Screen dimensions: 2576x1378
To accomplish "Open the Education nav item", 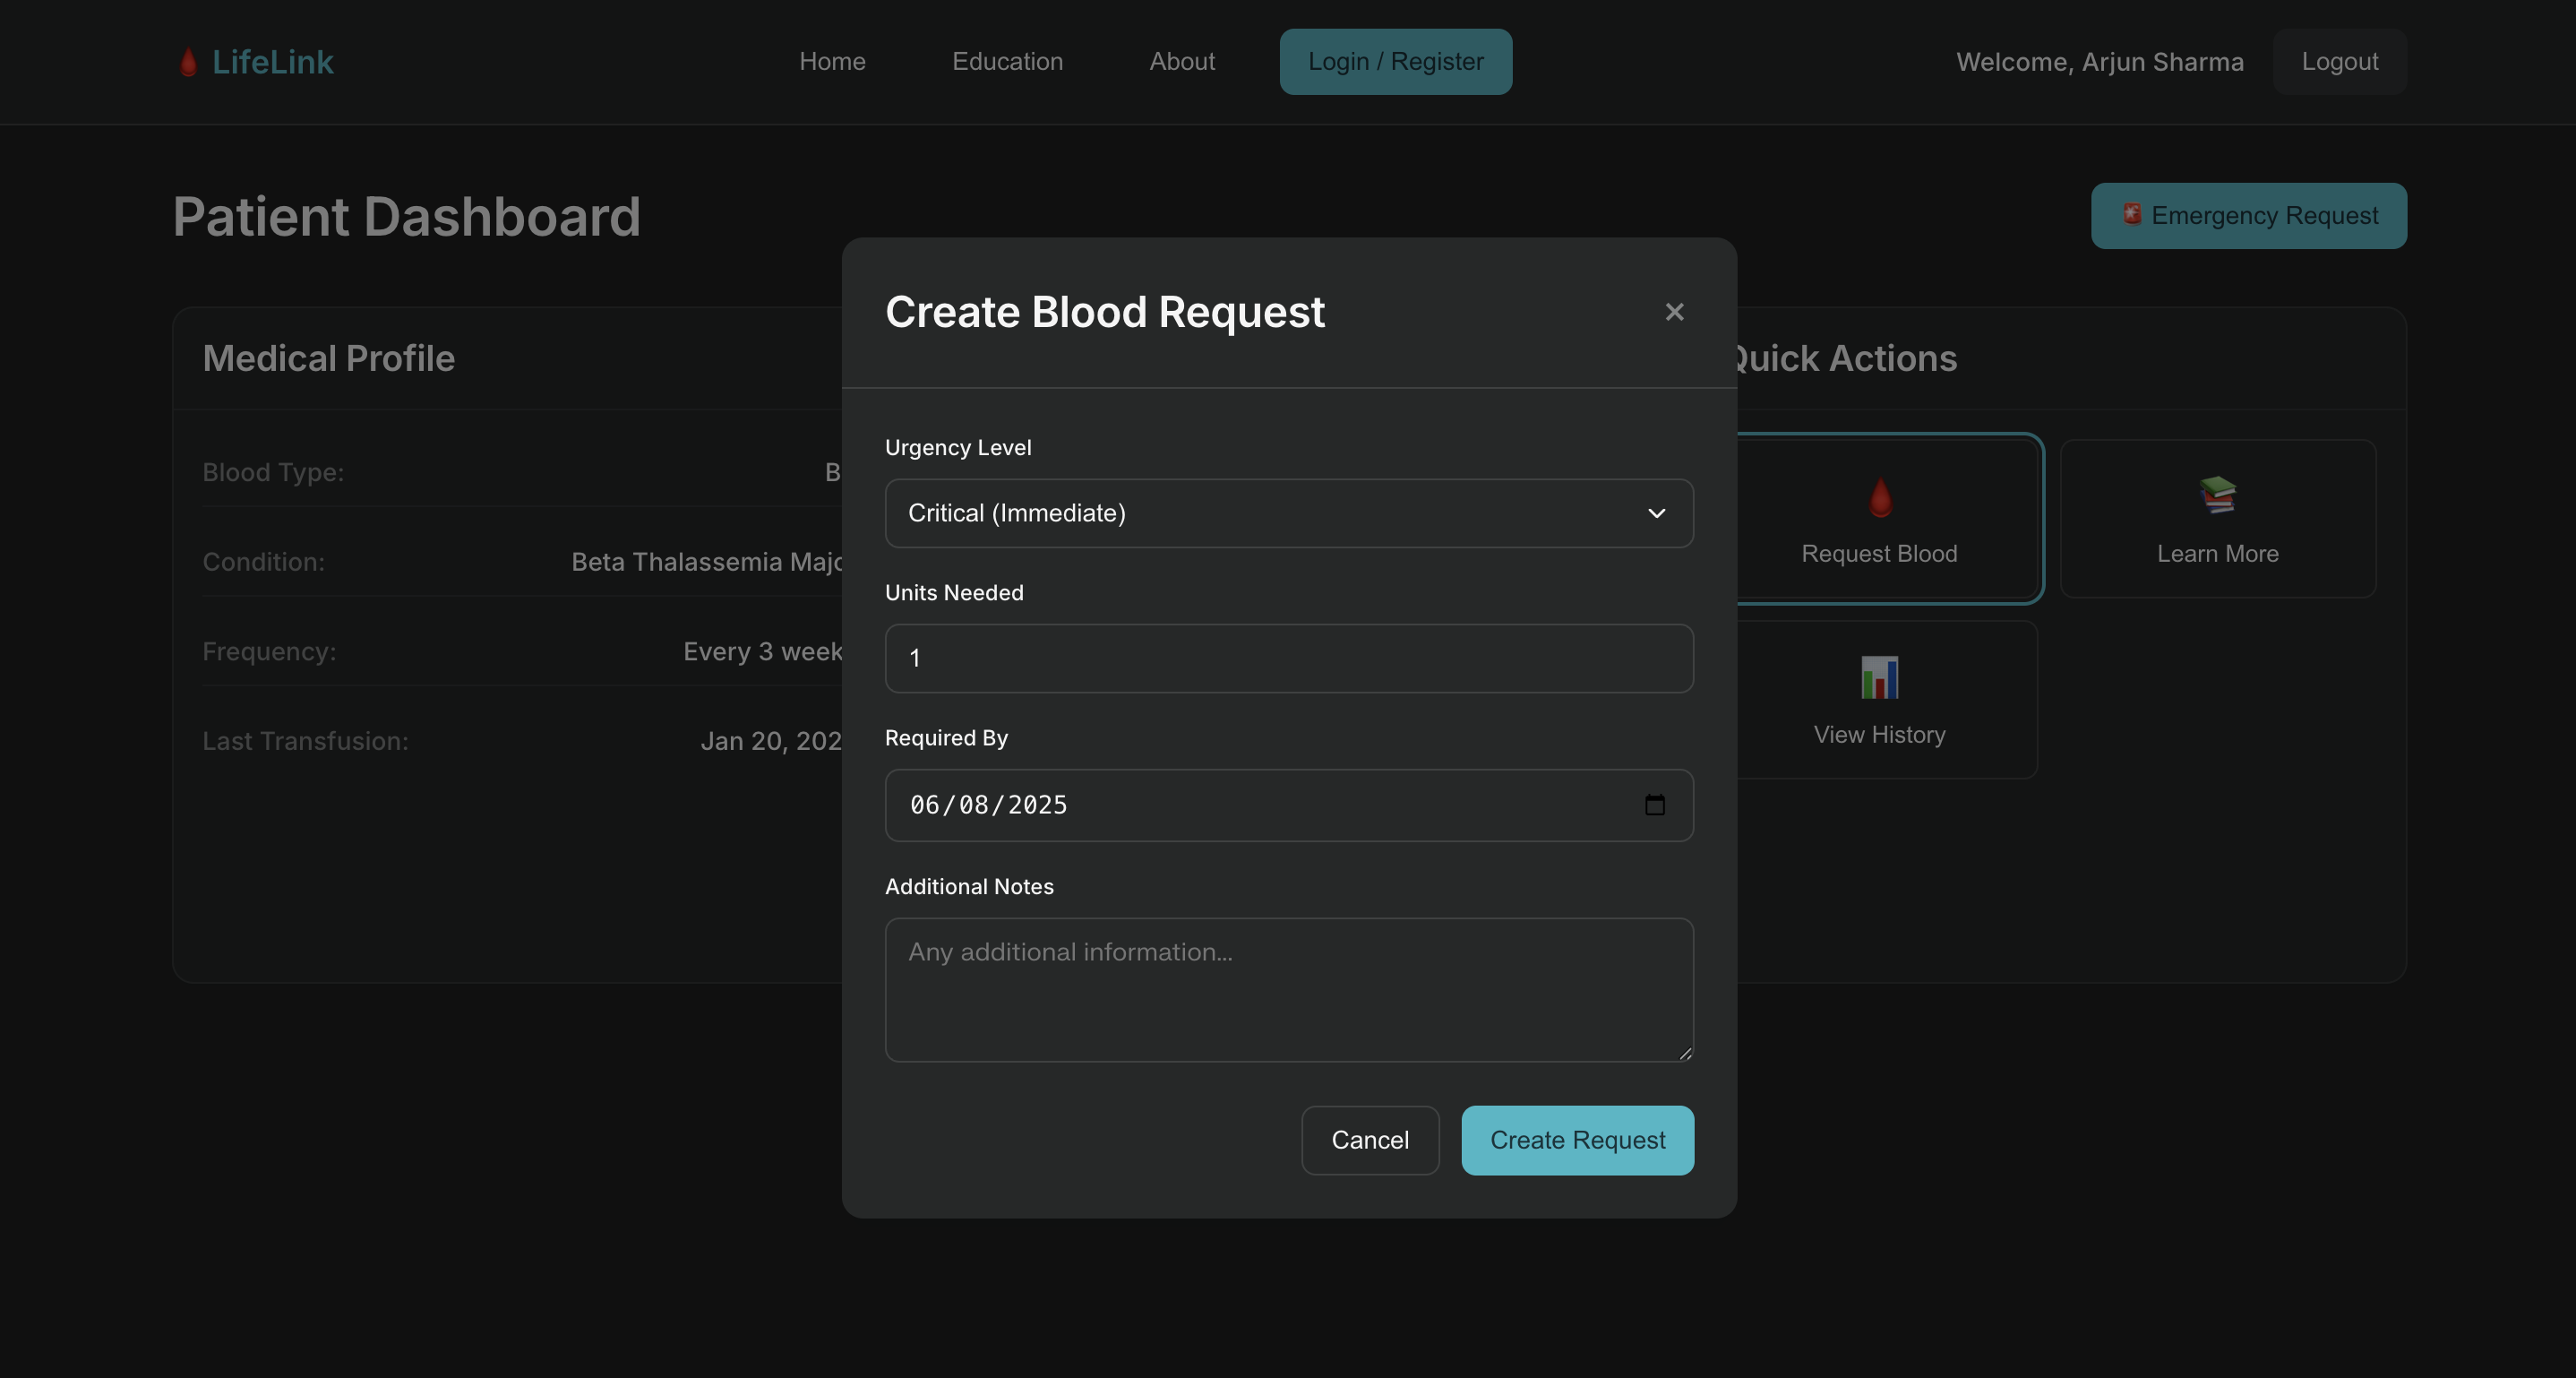I will (x=1007, y=62).
